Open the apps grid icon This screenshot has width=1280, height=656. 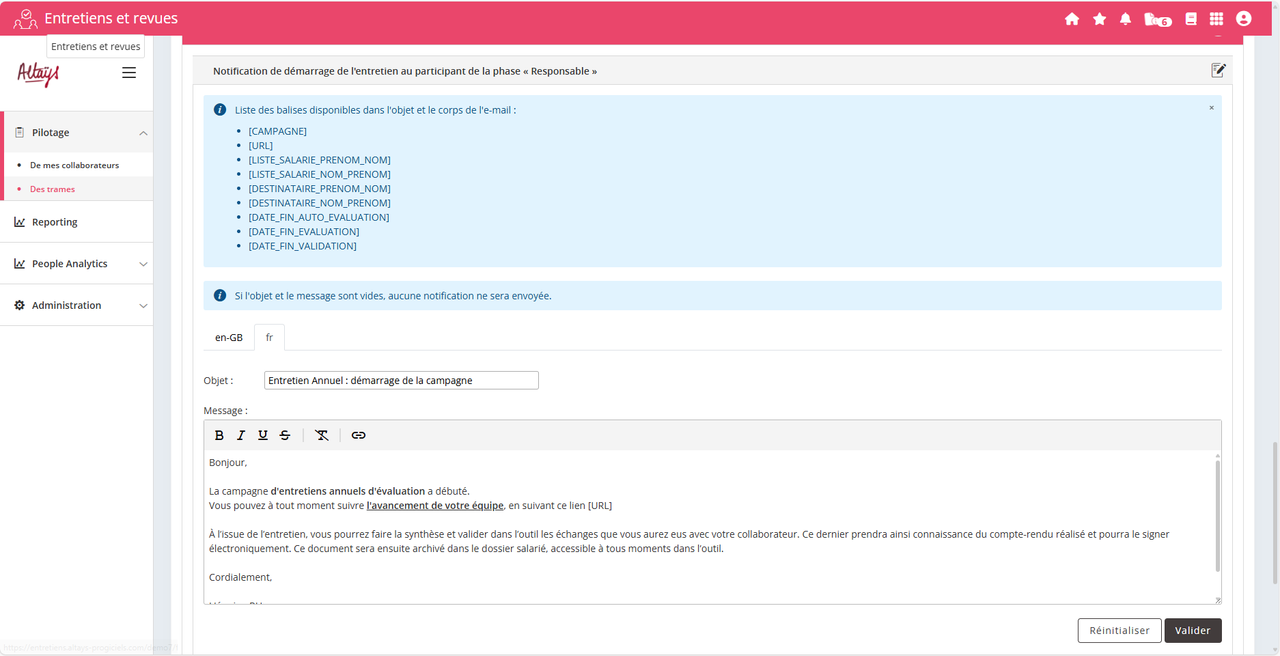[x=1216, y=19]
